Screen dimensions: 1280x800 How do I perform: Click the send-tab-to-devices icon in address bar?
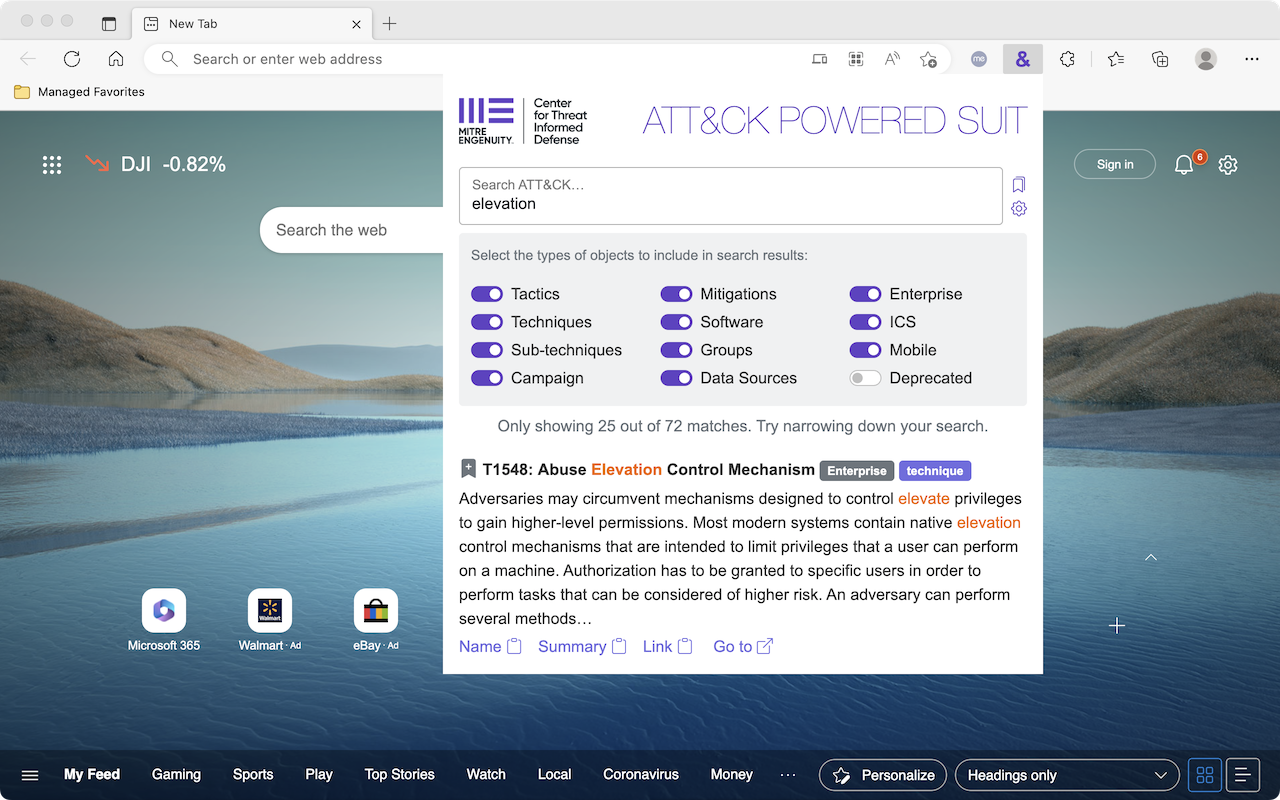[820, 59]
